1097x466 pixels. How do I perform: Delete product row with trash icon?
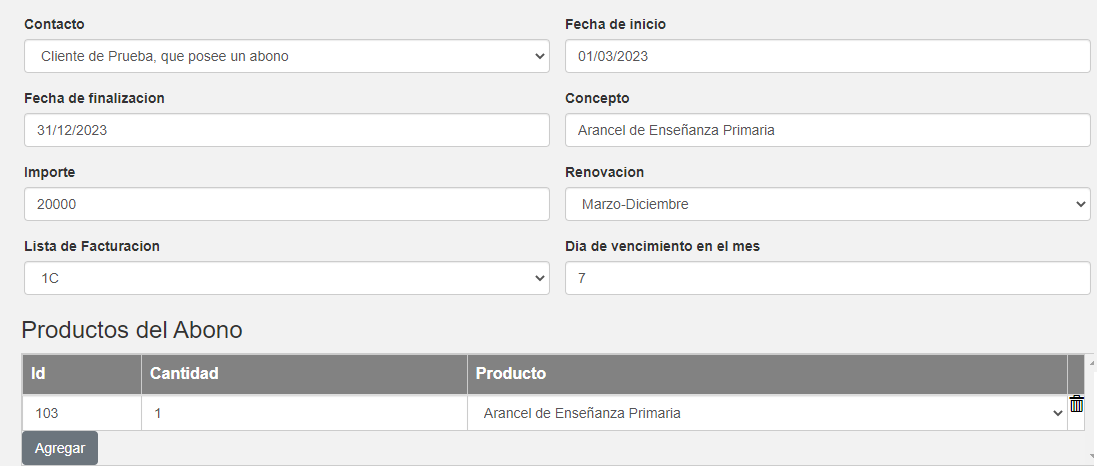(x=1077, y=404)
